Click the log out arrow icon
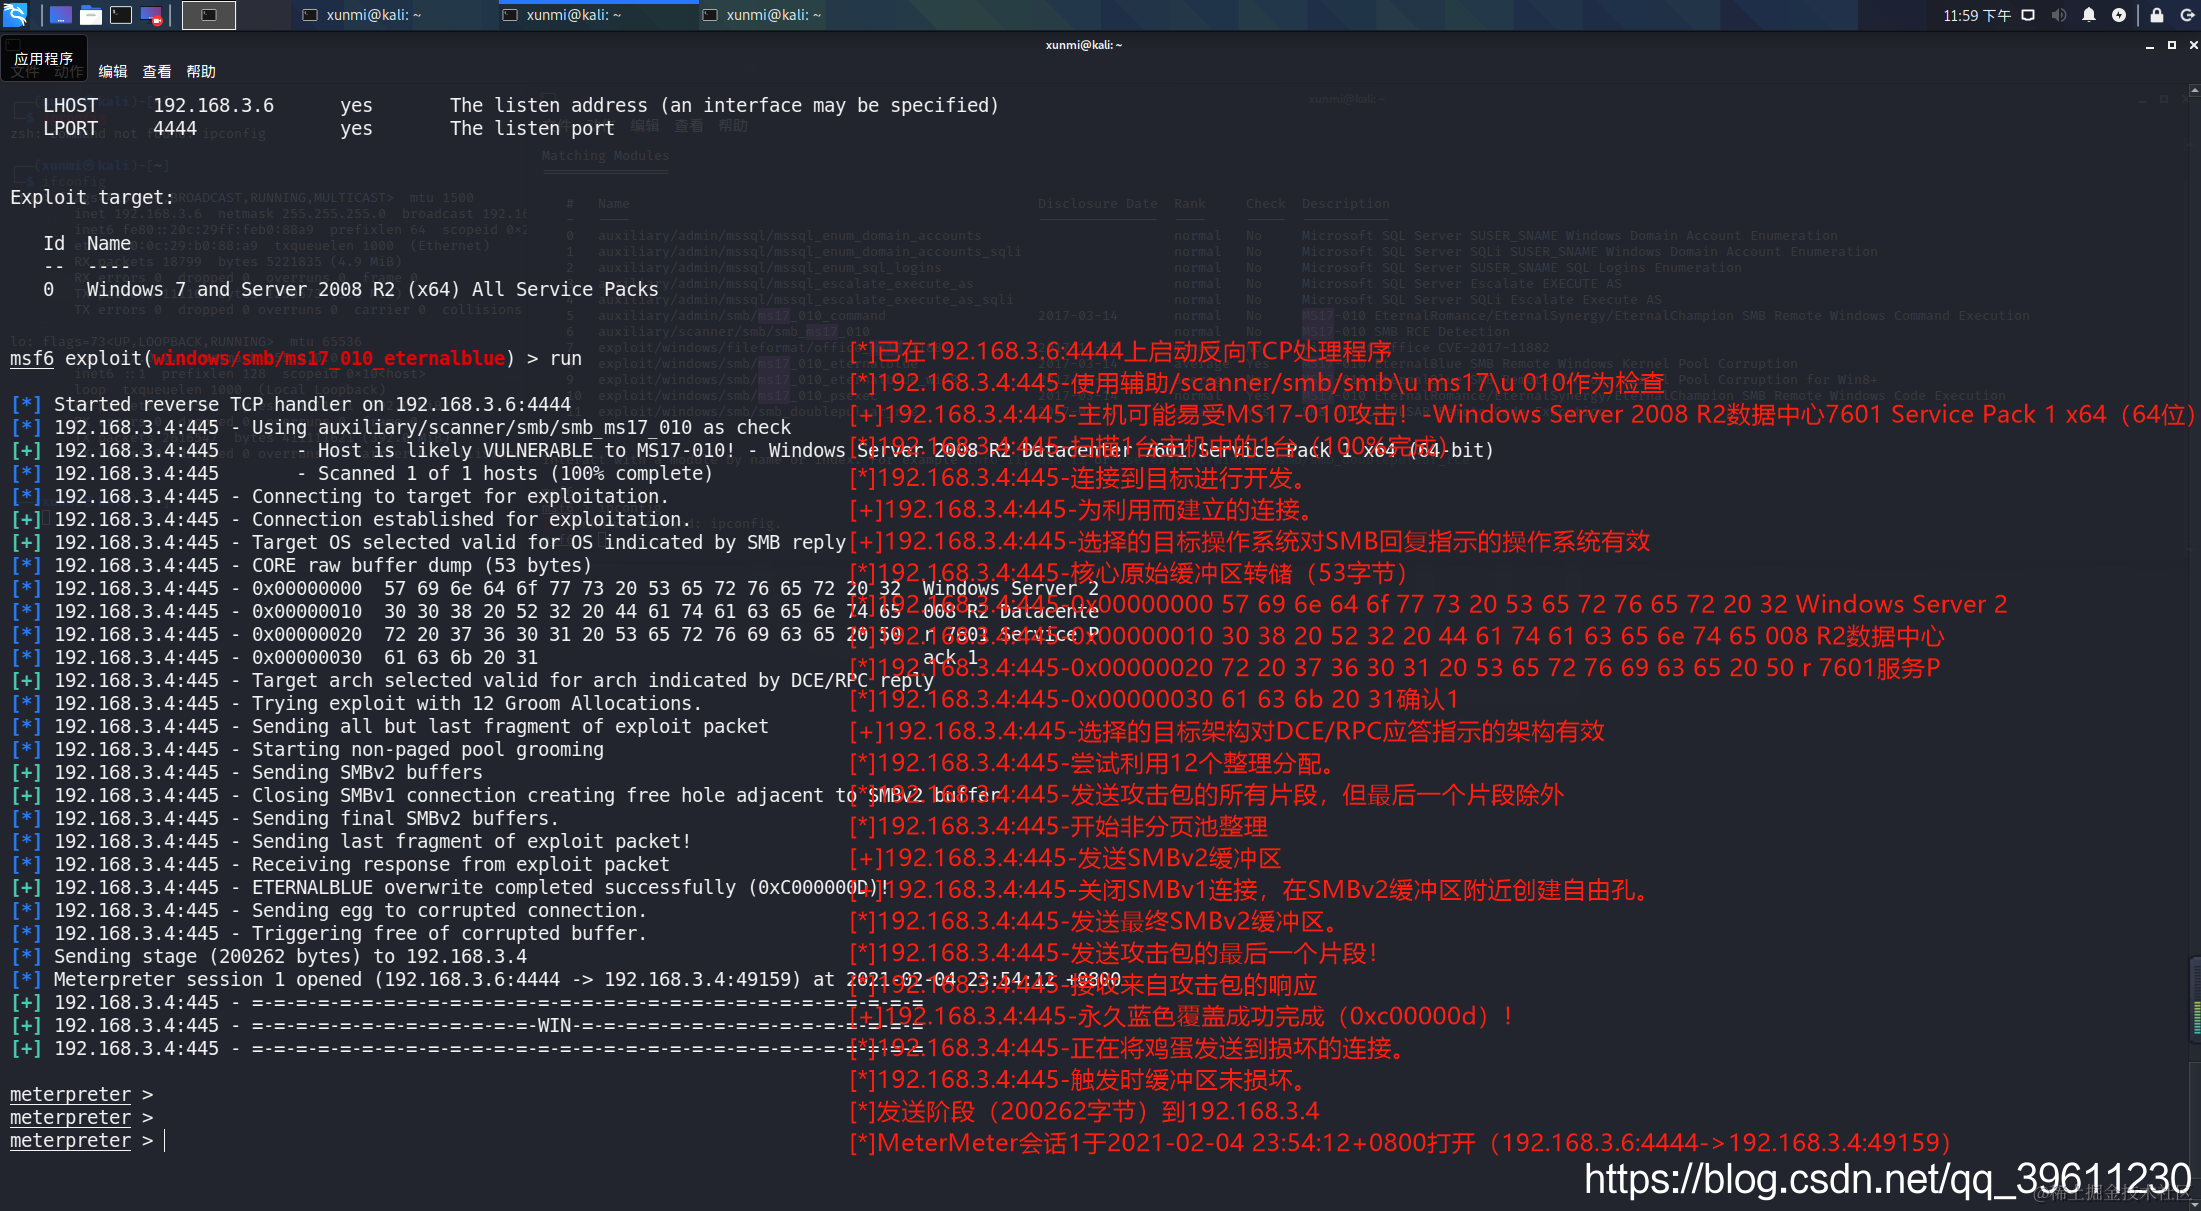This screenshot has width=2201, height=1211. coord(2187,15)
